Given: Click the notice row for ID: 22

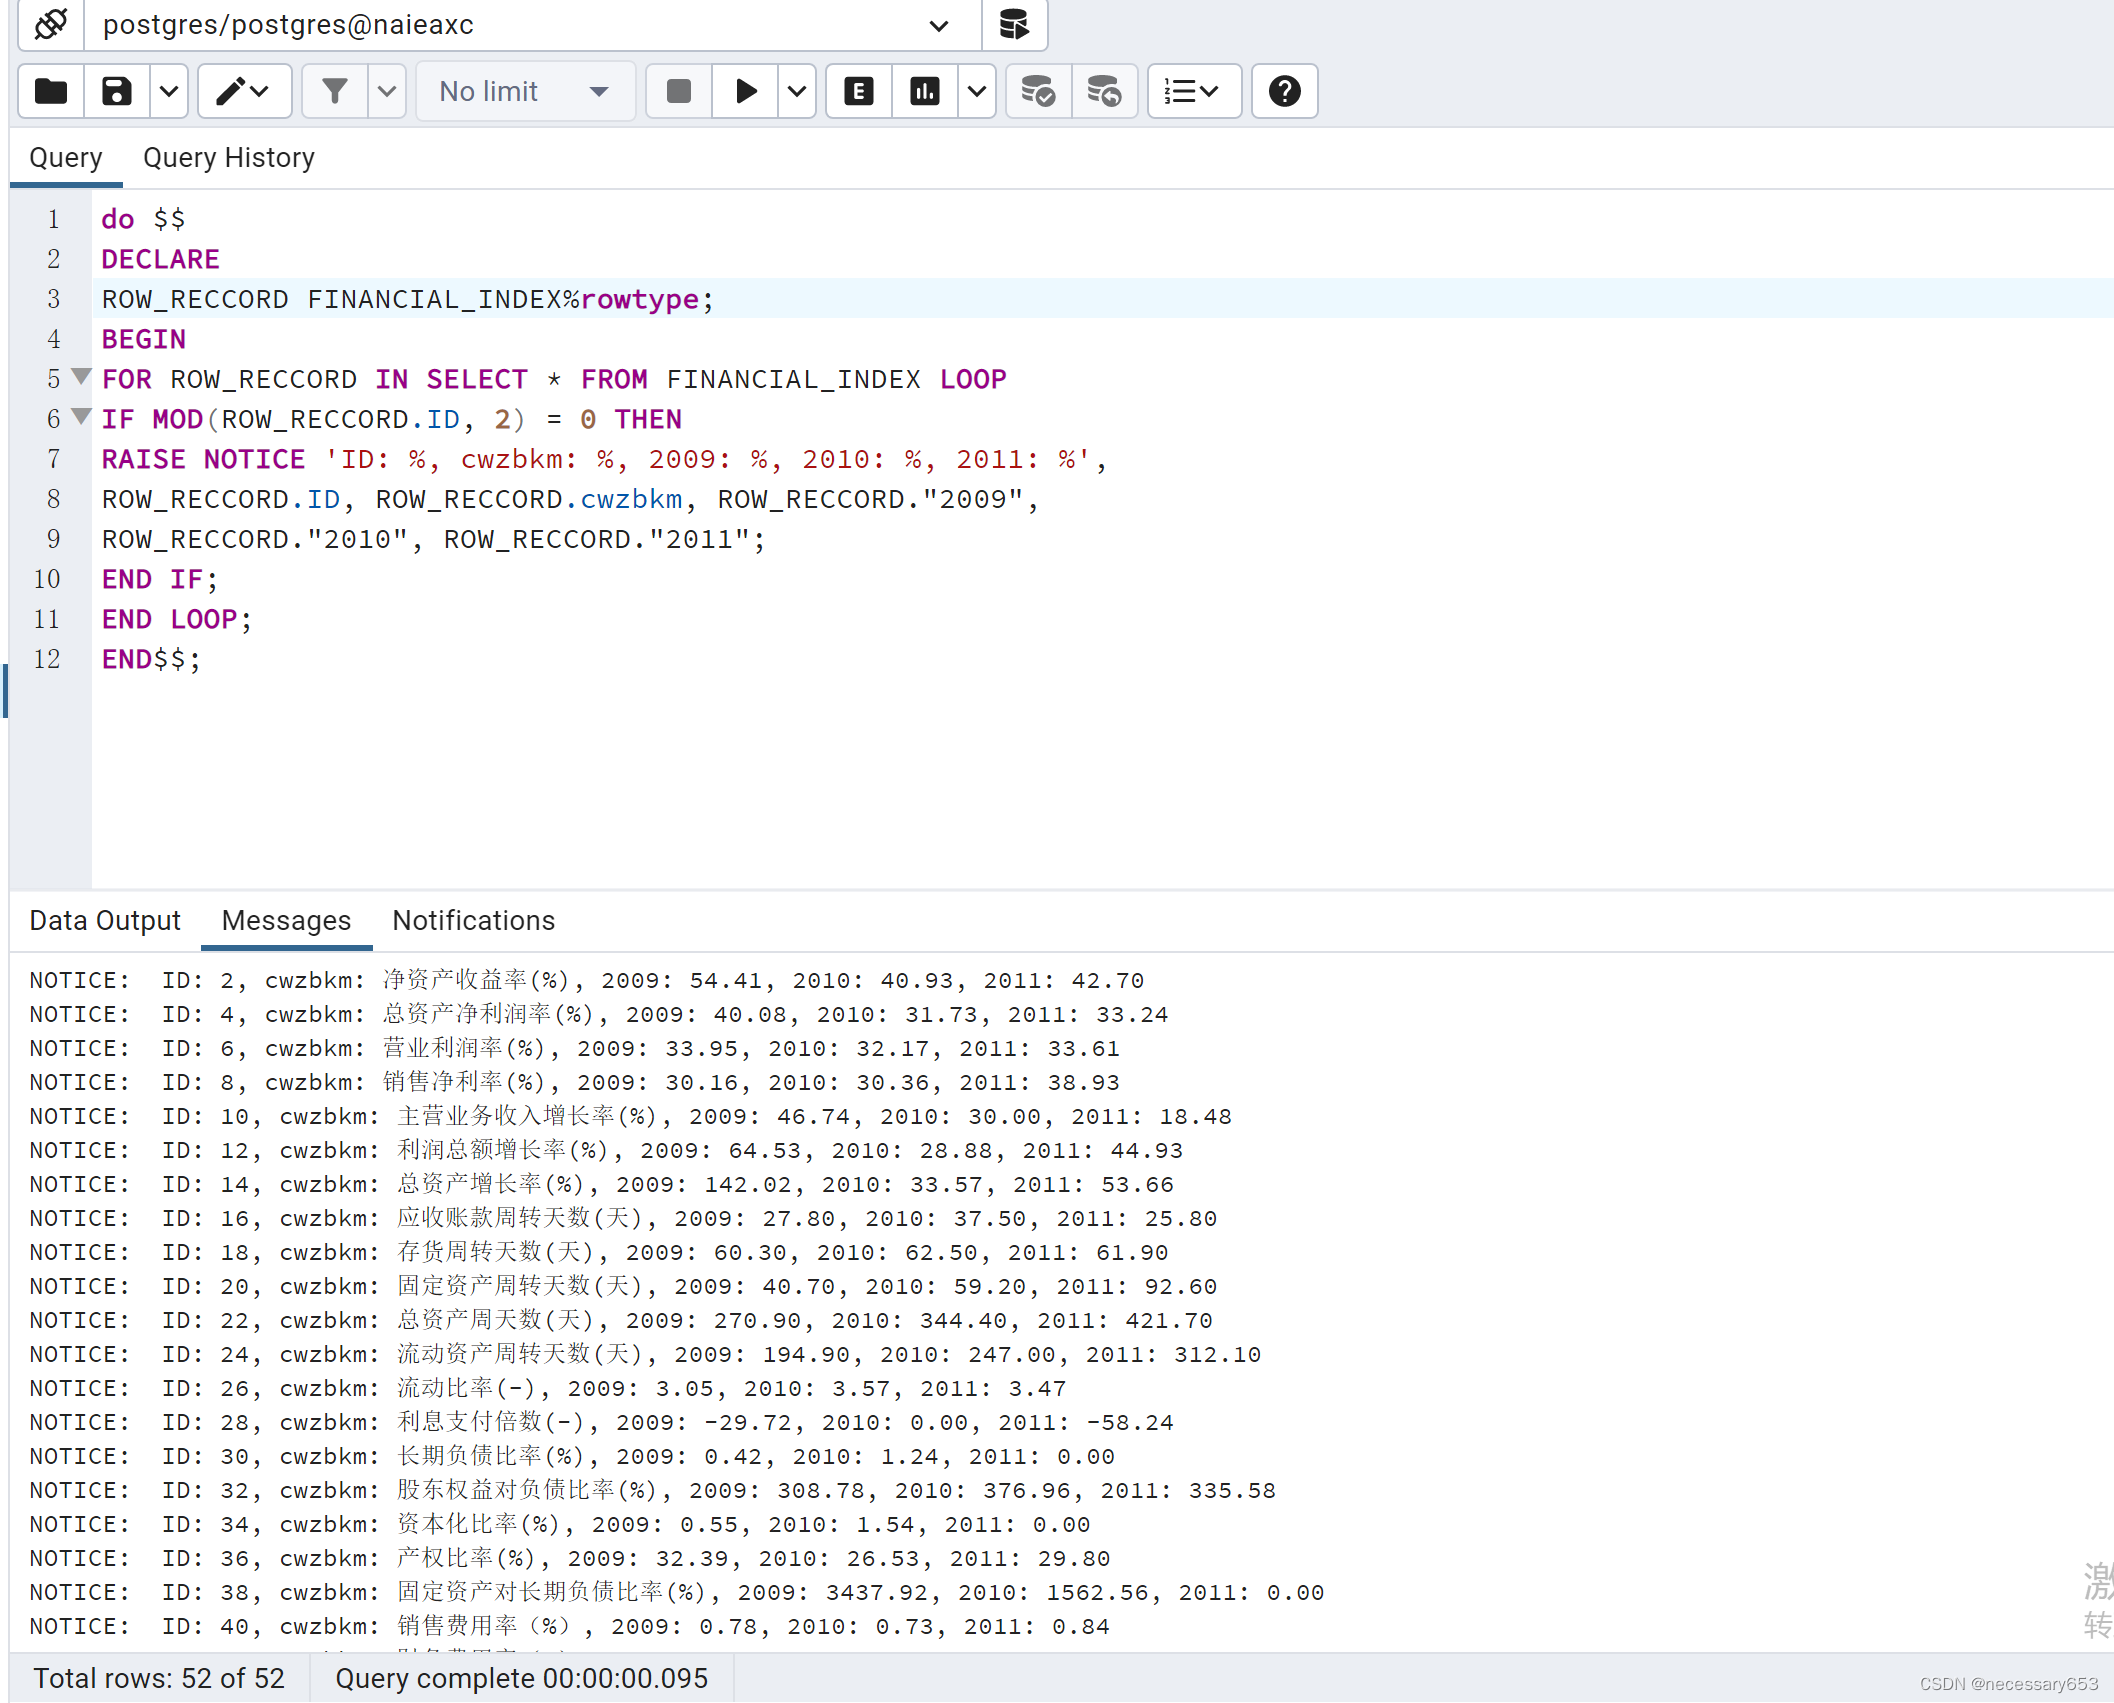Looking at the screenshot, I should (x=621, y=1321).
